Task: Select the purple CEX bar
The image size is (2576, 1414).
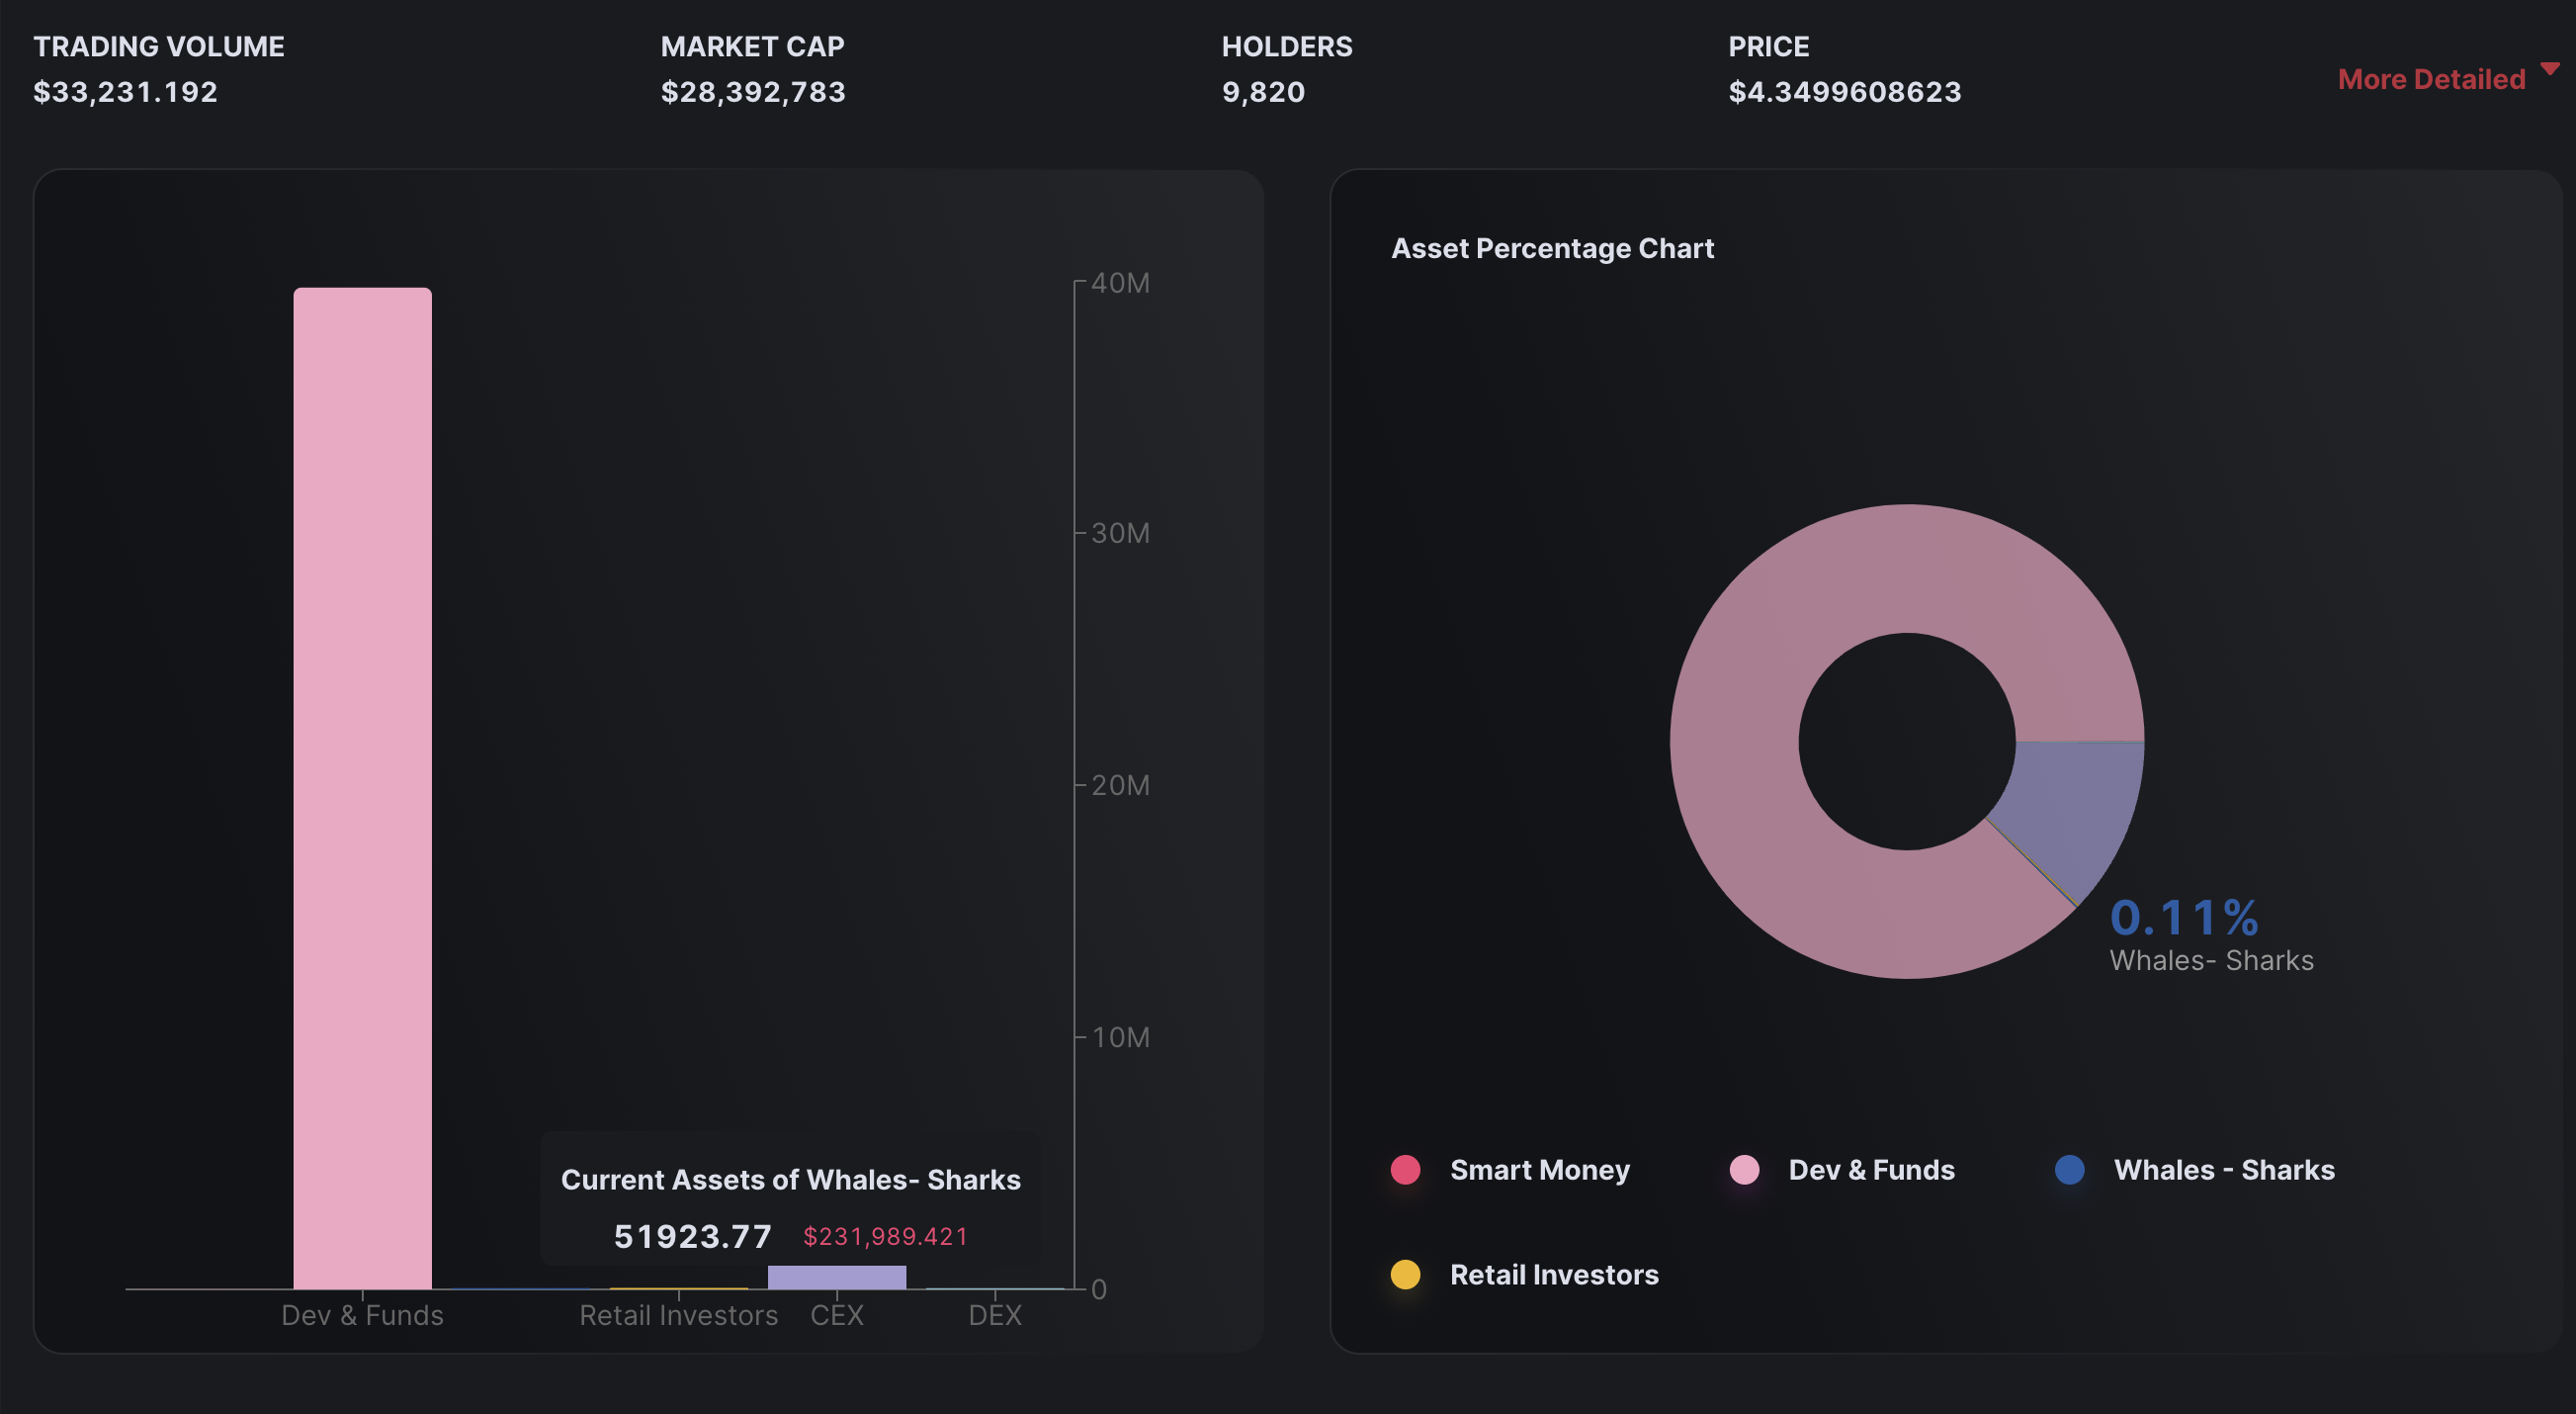Action: [836, 1278]
